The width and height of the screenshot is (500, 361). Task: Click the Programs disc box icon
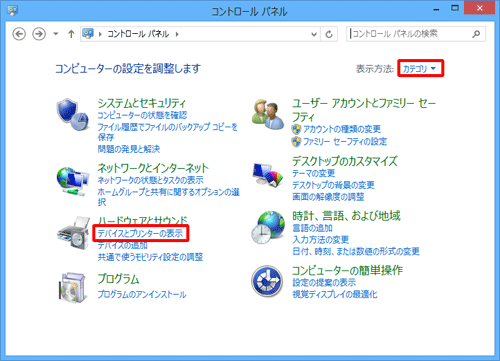[72, 287]
